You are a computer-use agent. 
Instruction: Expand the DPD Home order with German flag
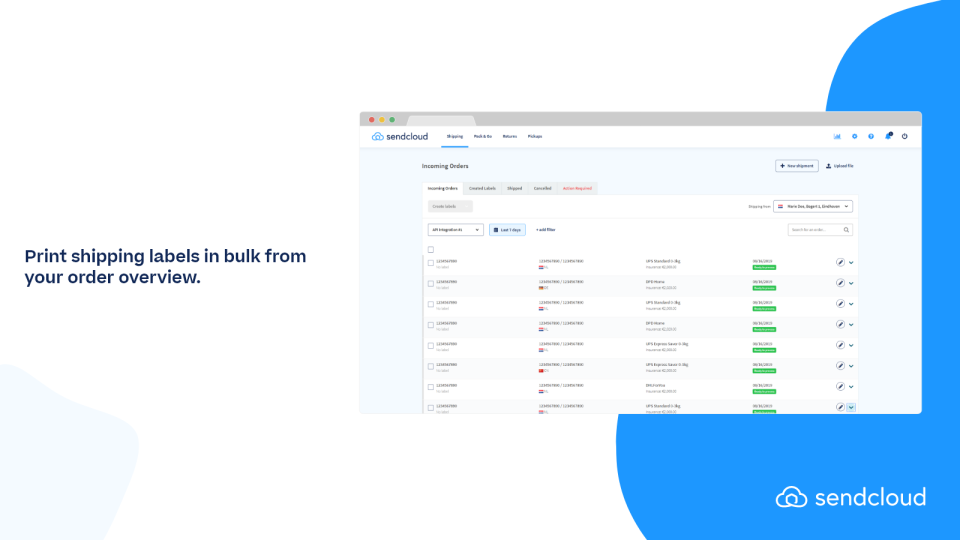pyautogui.click(x=851, y=283)
